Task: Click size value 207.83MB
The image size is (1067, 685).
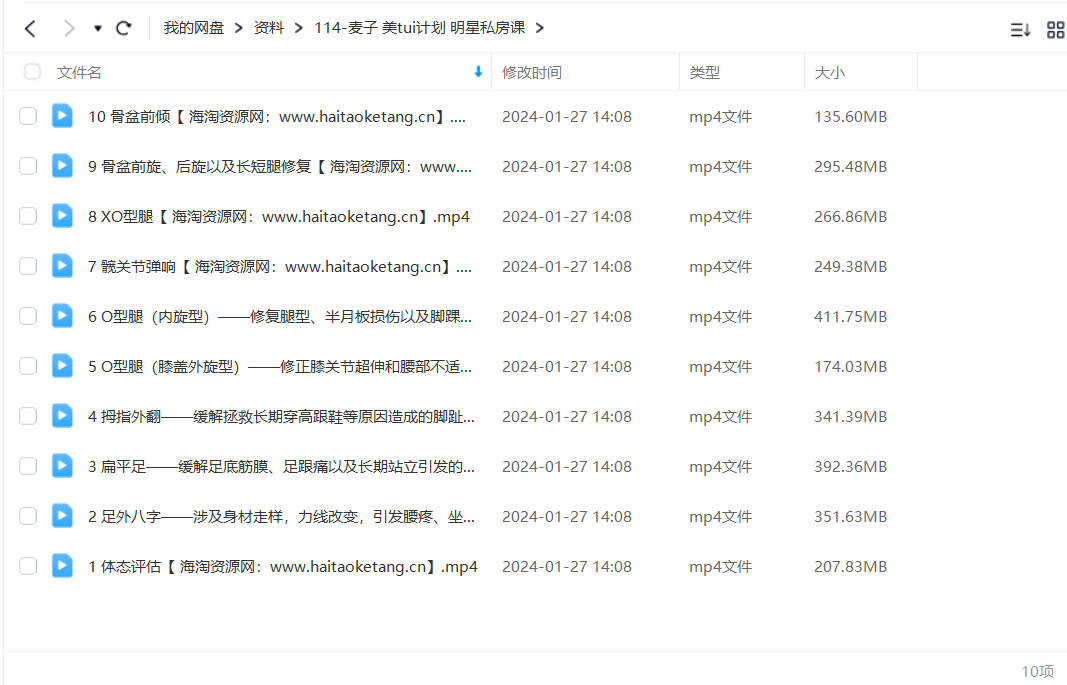Action: coord(851,567)
